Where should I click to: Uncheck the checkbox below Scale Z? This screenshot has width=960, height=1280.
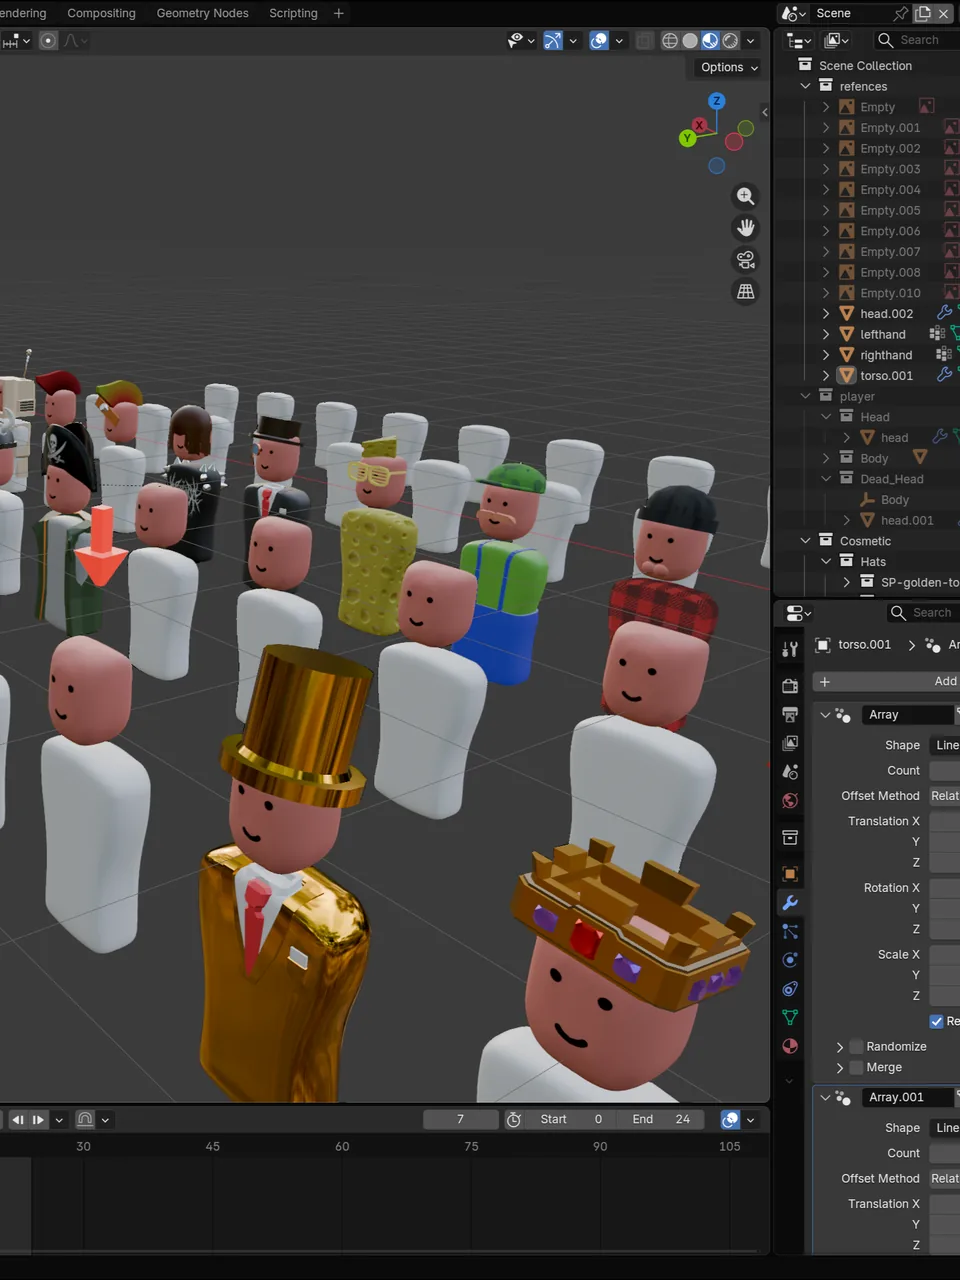click(x=937, y=1021)
